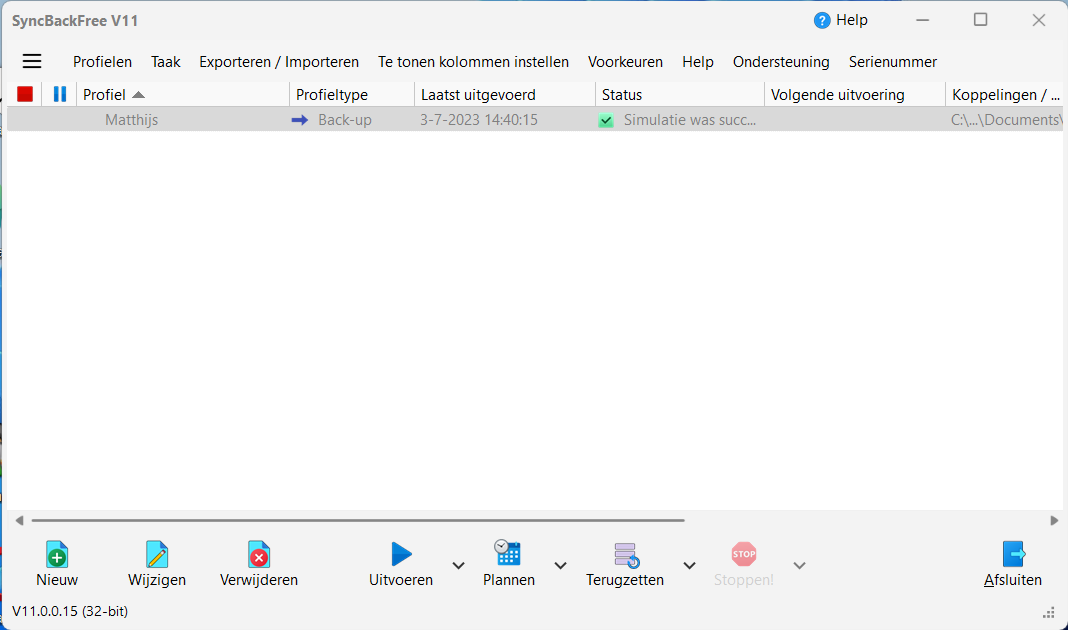Click the Wijzigen edit icon

pyautogui.click(x=157, y=555)
